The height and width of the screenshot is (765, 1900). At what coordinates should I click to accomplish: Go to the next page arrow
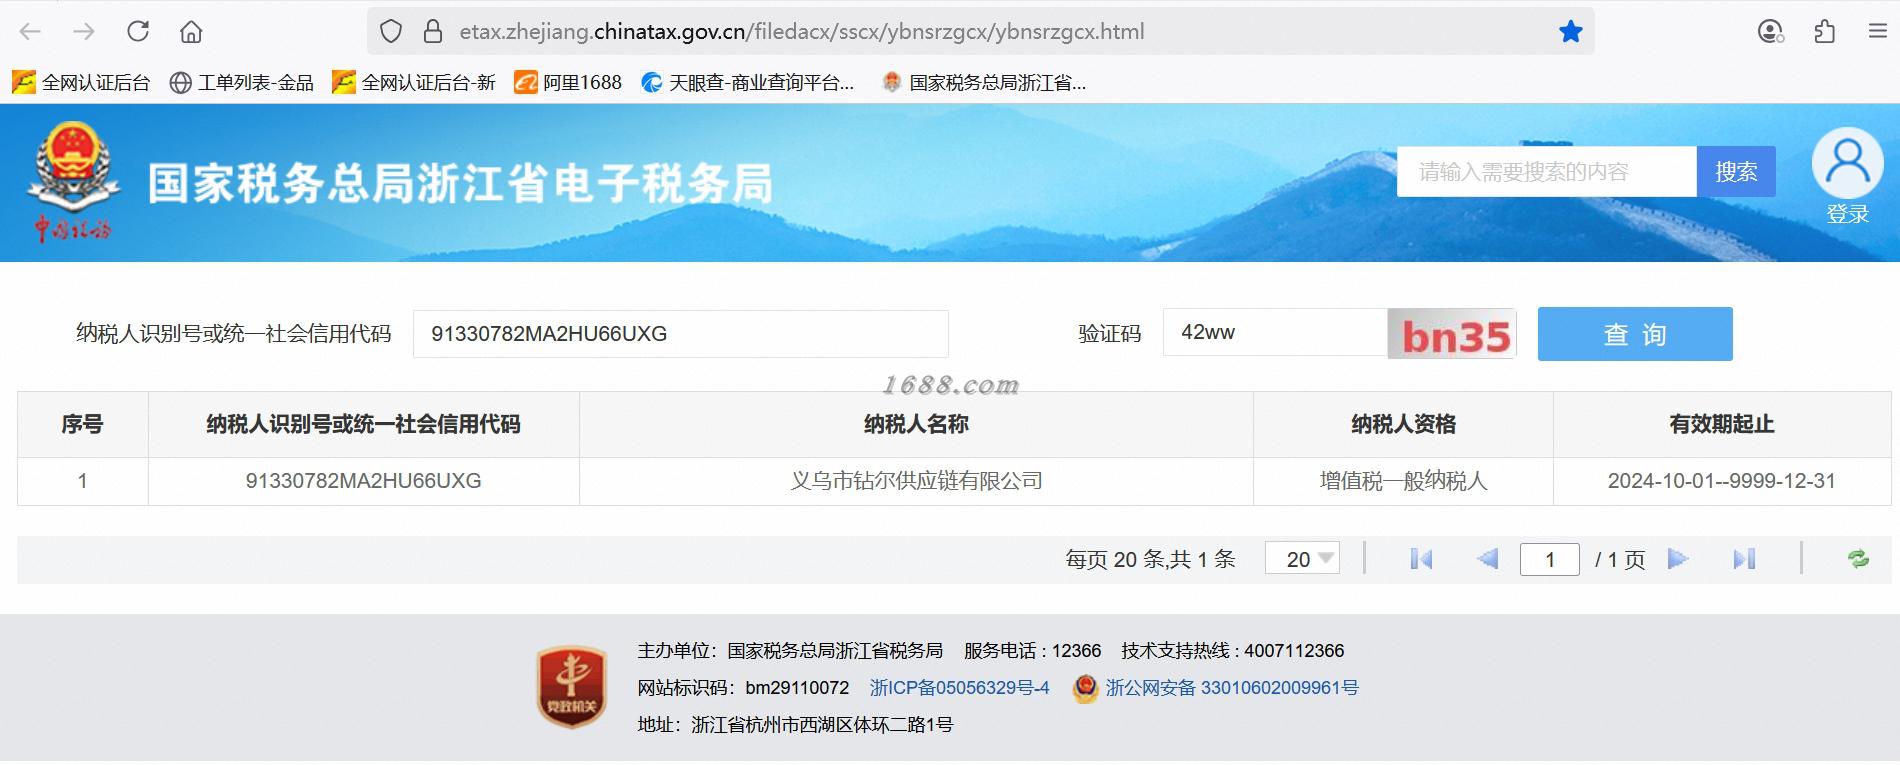coord(1678,559)
